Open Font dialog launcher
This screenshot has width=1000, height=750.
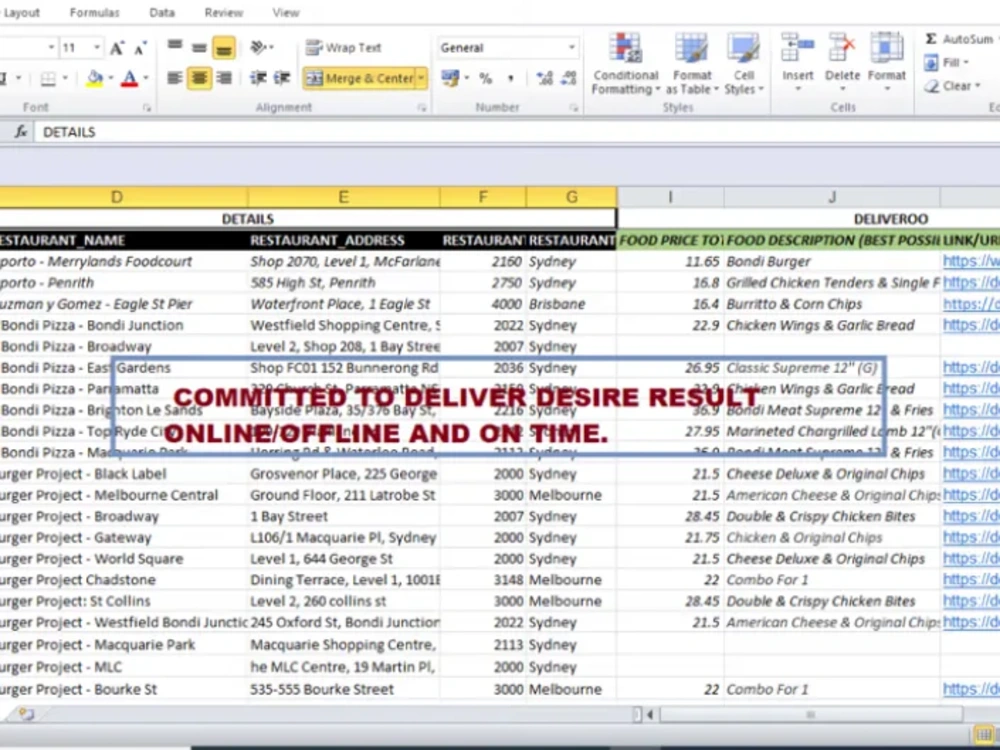[x=147, y=108]
